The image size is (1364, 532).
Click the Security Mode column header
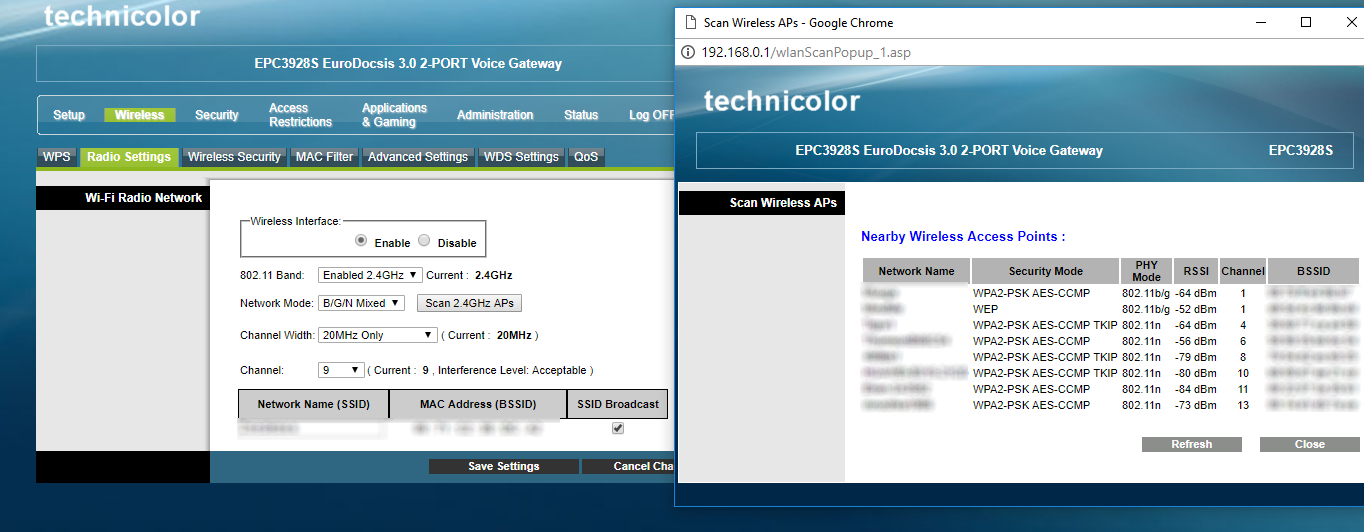click(1045, 271)
